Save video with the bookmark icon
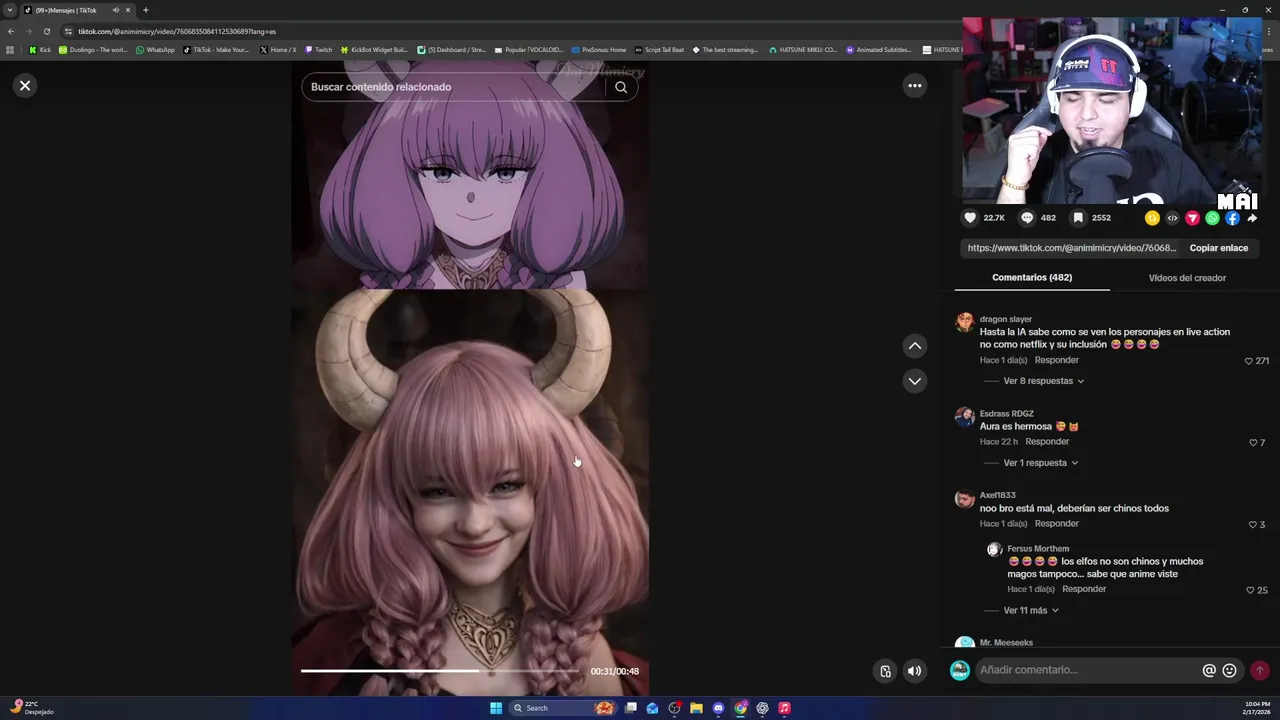 (1078, 218)
